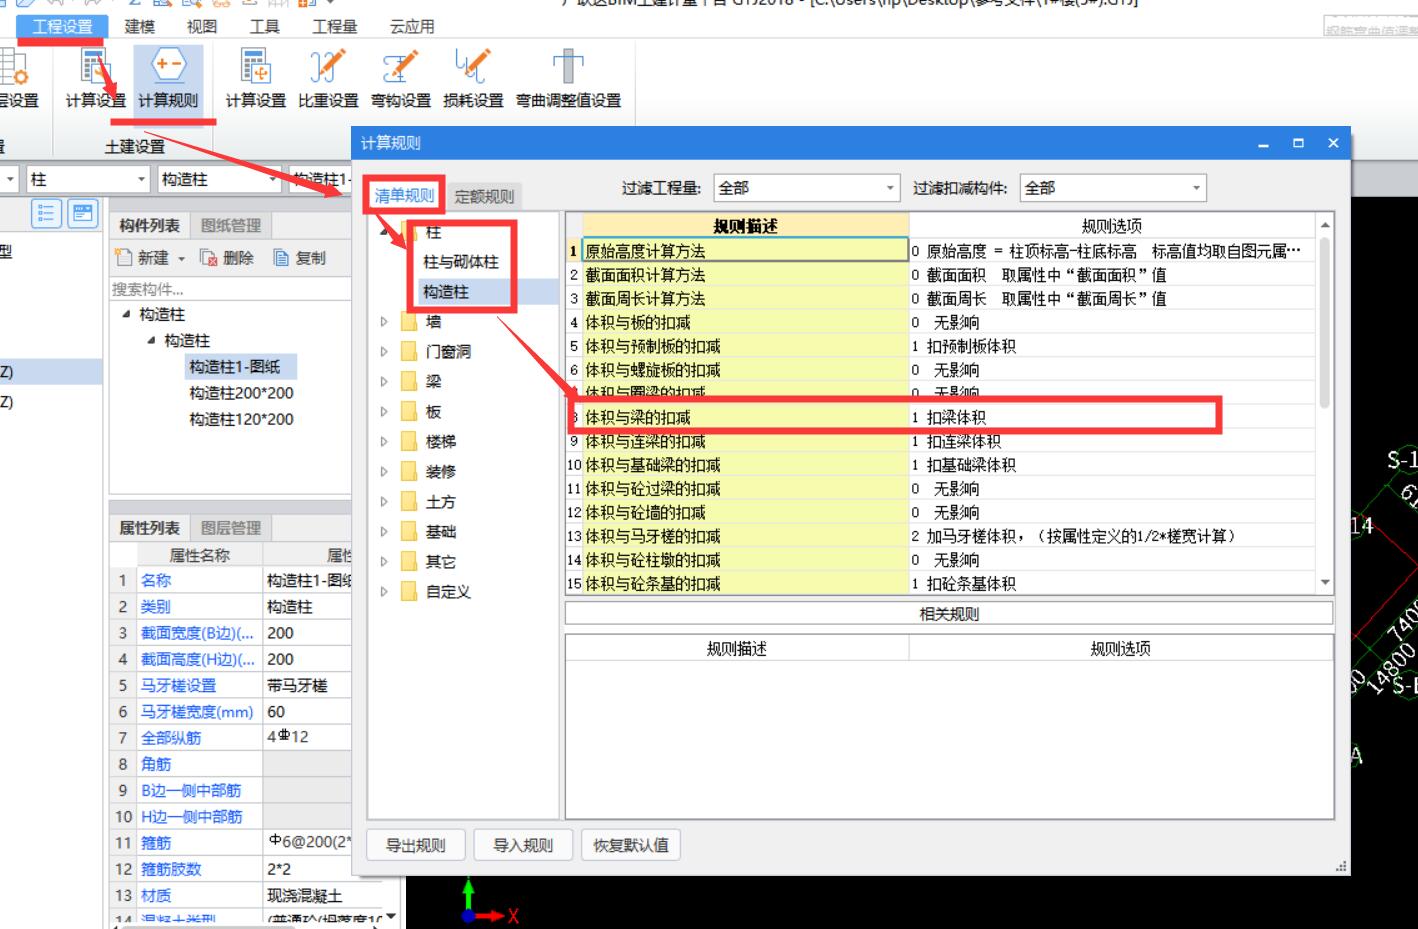Open the 柱 category dropdown
Viewport: 1418px width, 929px height.
88,179
